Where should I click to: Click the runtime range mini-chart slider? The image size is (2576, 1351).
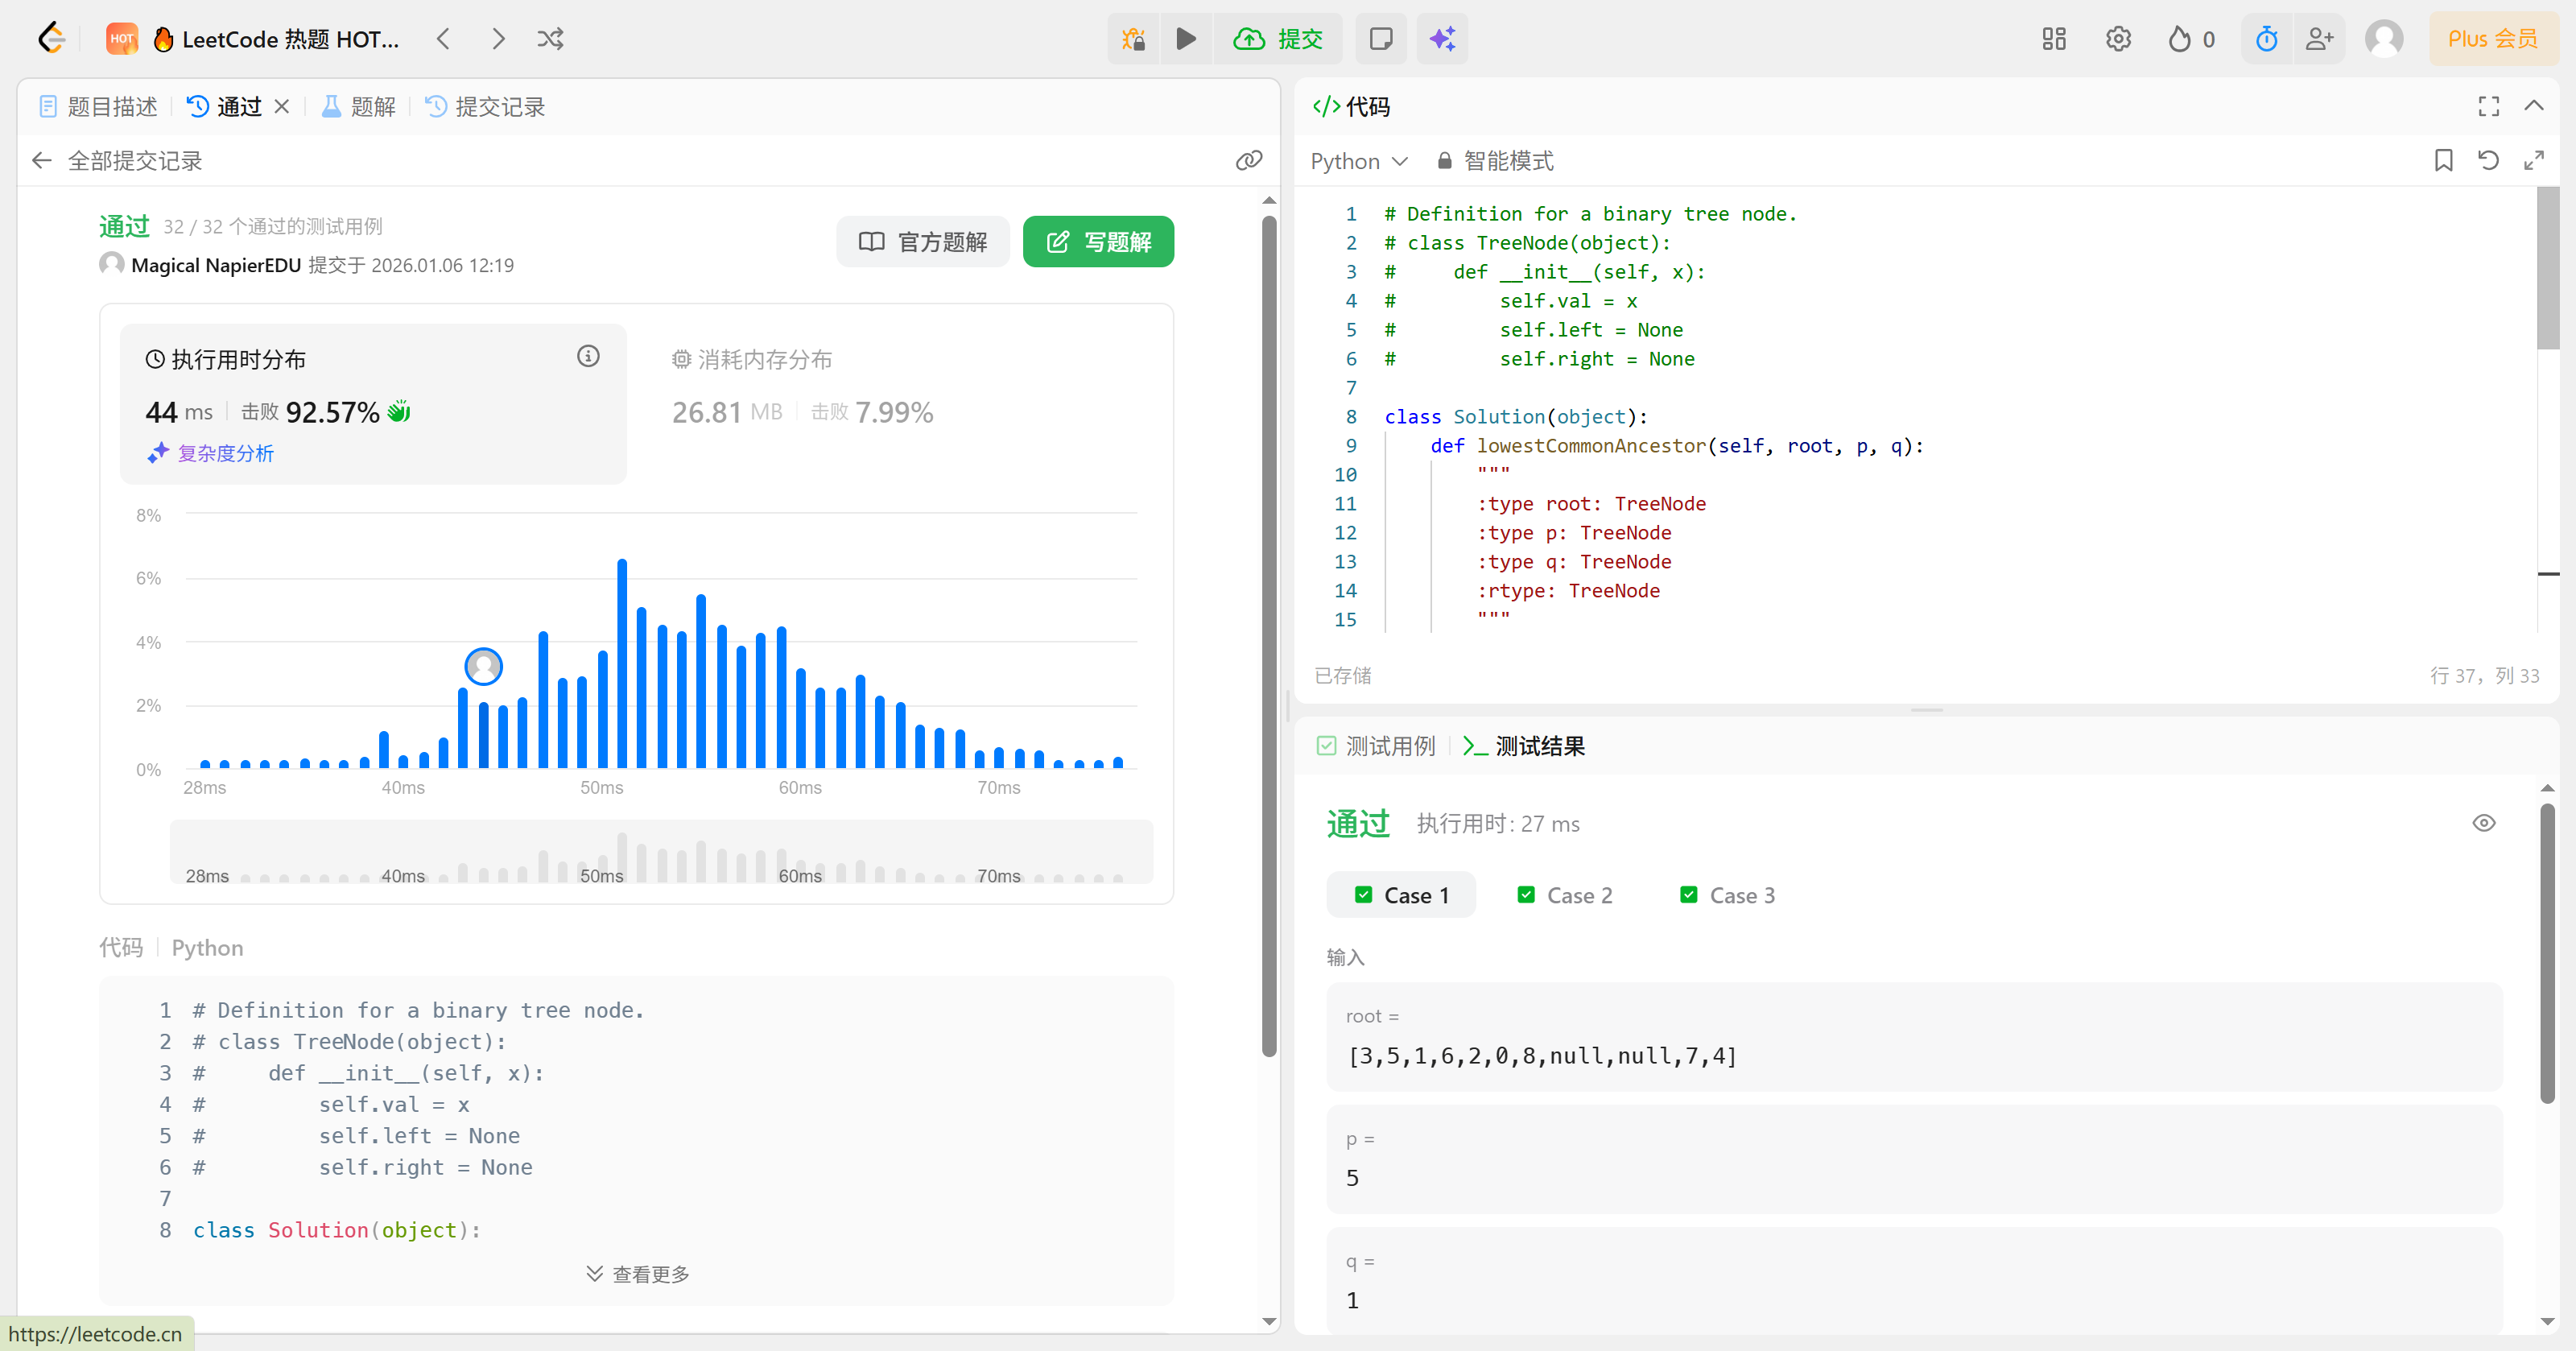[x=660, y=853]
